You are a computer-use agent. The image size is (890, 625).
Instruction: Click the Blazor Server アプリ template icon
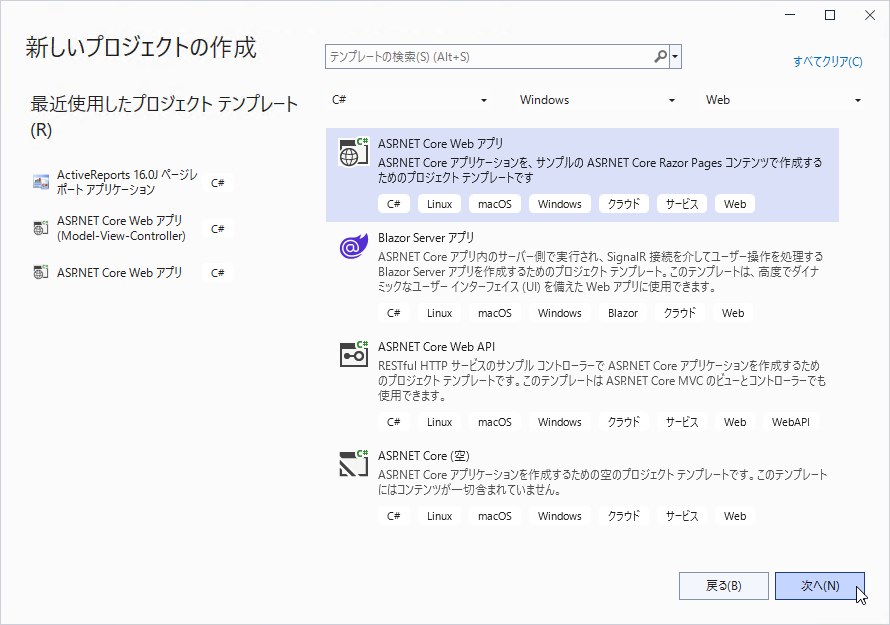tap(353, 247)
